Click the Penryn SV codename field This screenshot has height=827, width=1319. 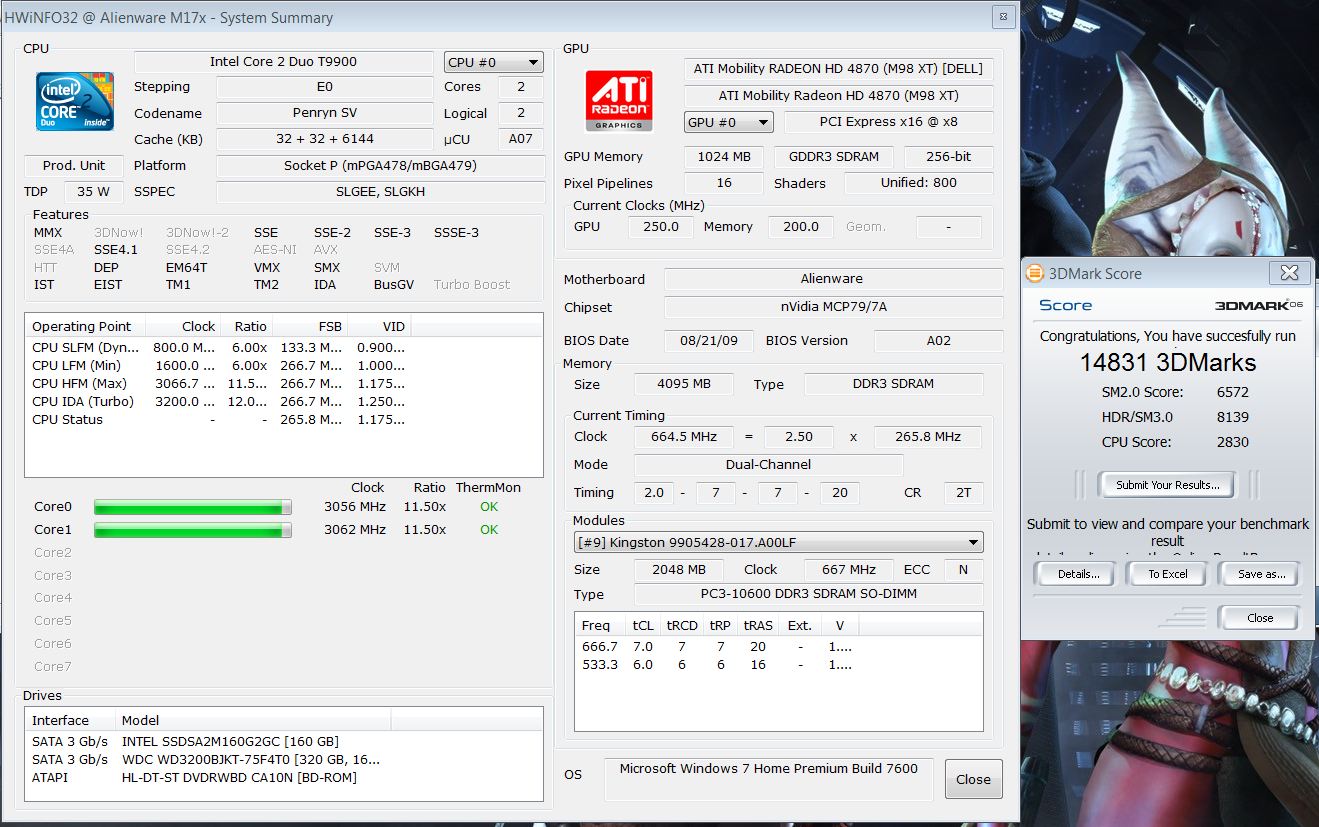point(324,114)
